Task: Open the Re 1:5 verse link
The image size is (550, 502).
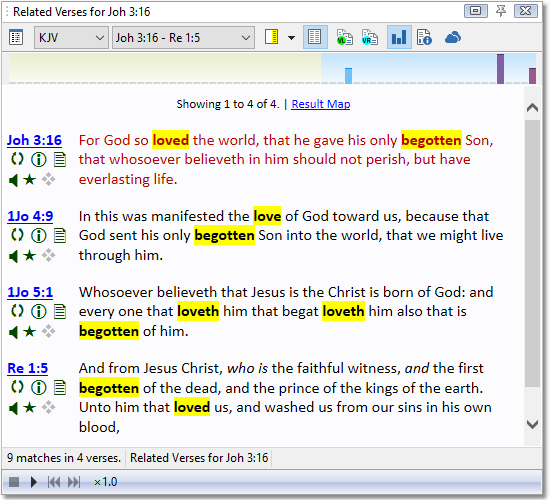Action: [x=28, y=368]
